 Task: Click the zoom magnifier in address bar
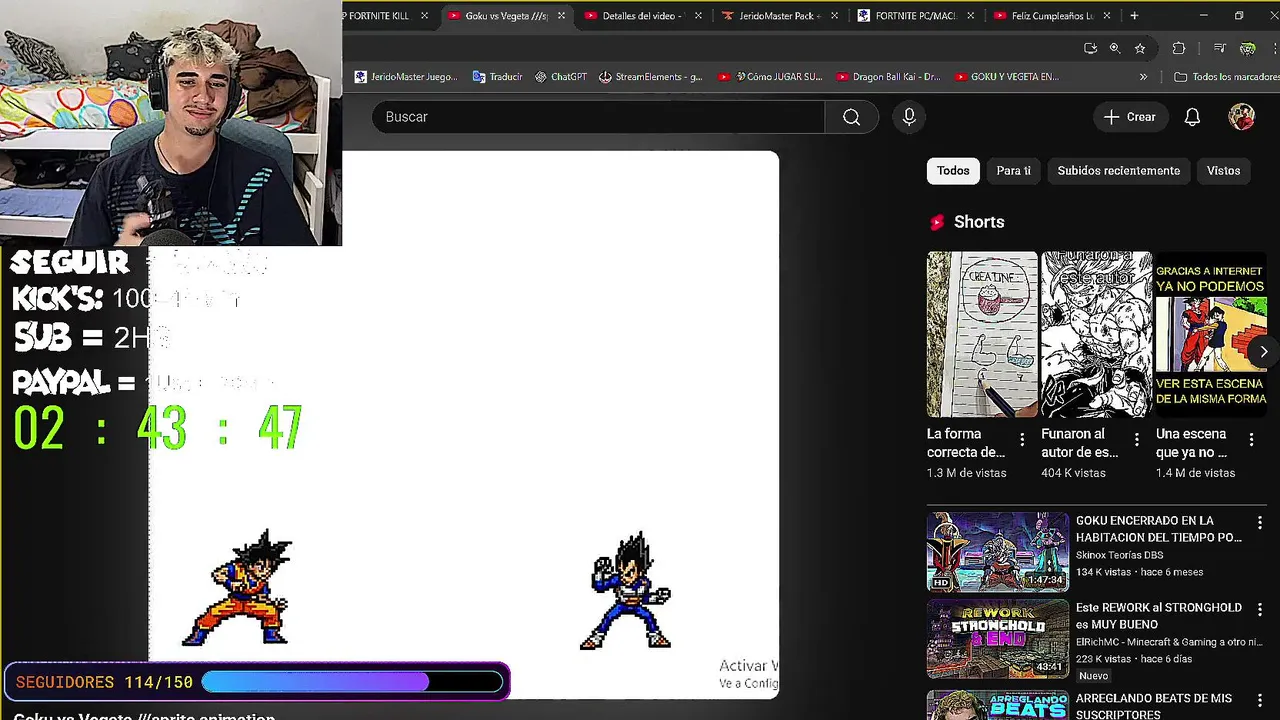pos(1115,48)
